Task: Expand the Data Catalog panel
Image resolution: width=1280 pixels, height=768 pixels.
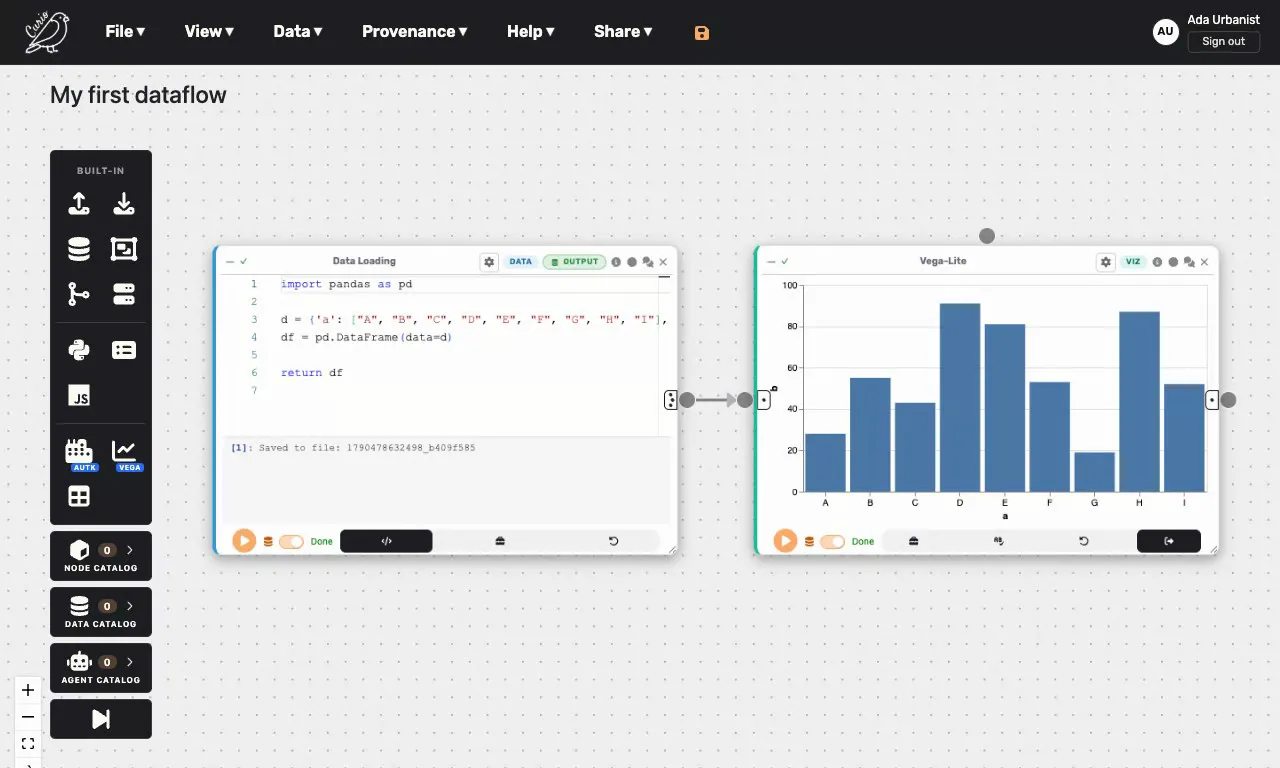Action: [101, 612]
